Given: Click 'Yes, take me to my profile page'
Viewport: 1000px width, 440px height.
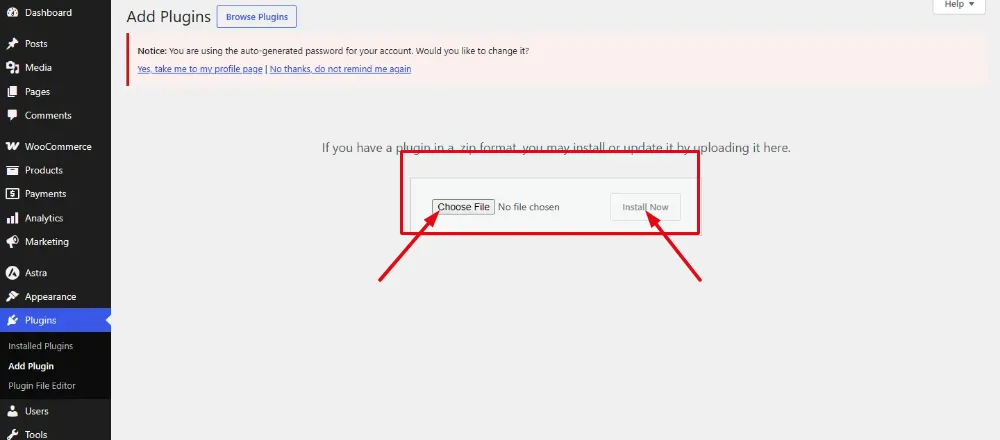Looking at the screenshot, I should point(200,69).
